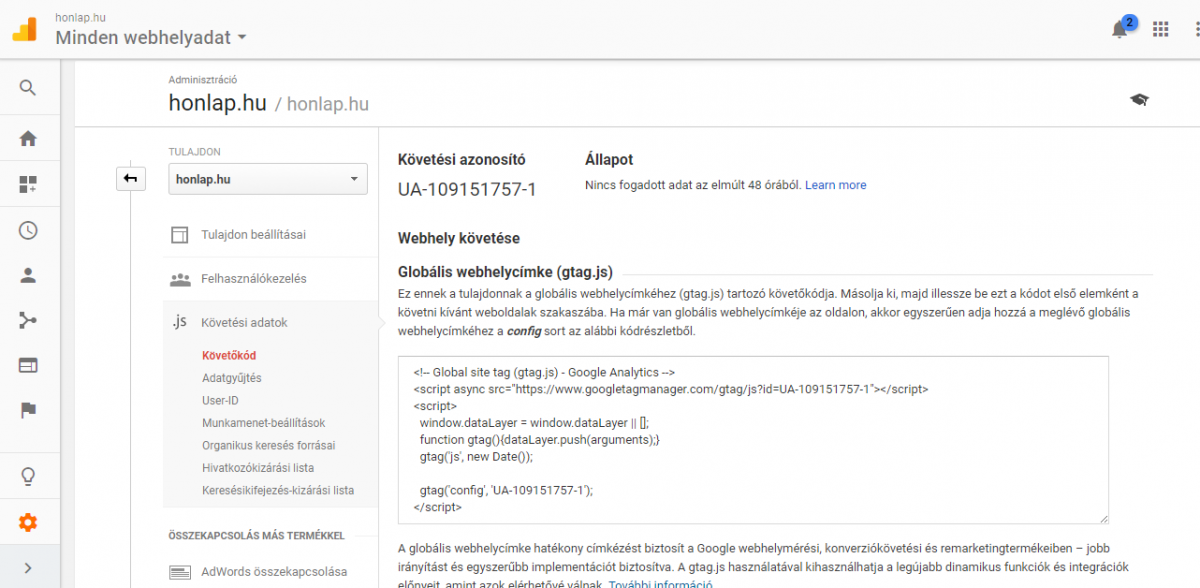Viewport: 1200px width, 588px height.
Task: Click the / honlap.hu property breadcrumb
Action: coord(322,104)
